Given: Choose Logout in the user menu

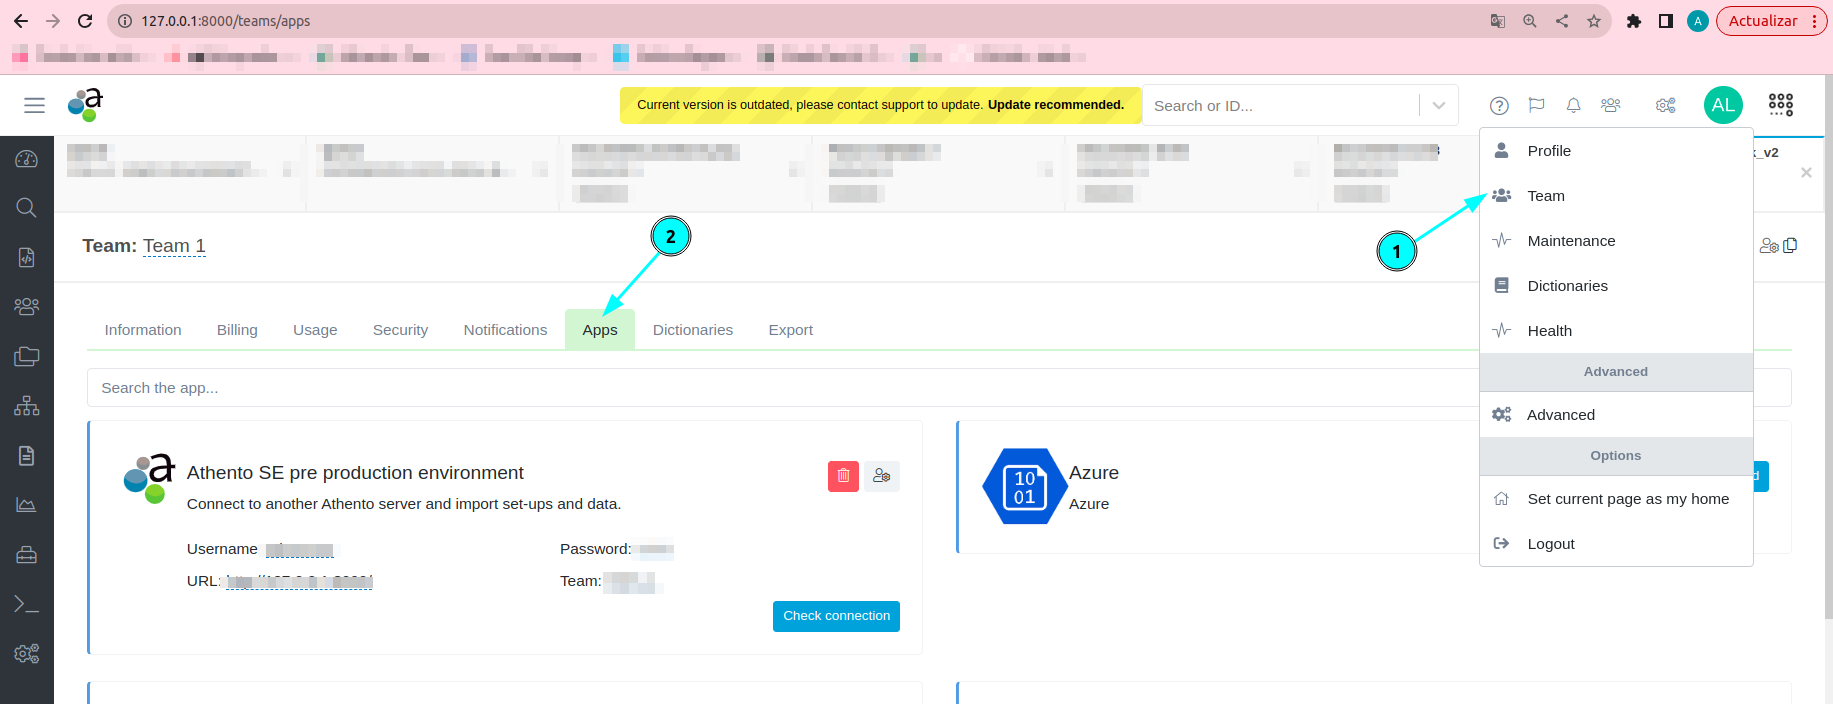Looking at the screenshot, I should tap(1550, 544).
